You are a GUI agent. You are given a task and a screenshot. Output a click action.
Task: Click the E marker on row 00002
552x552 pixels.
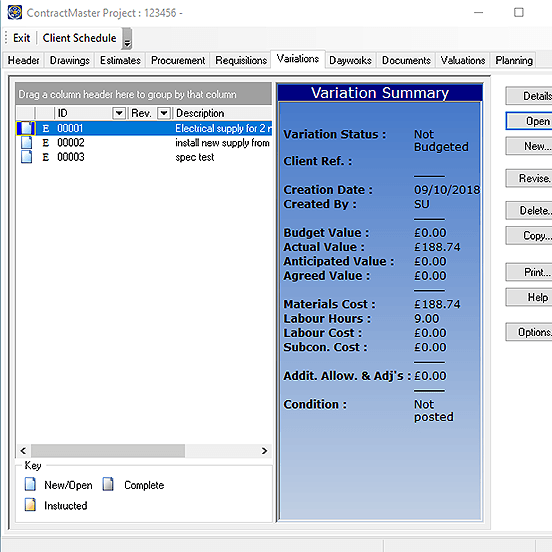click(x=46, y=143)
